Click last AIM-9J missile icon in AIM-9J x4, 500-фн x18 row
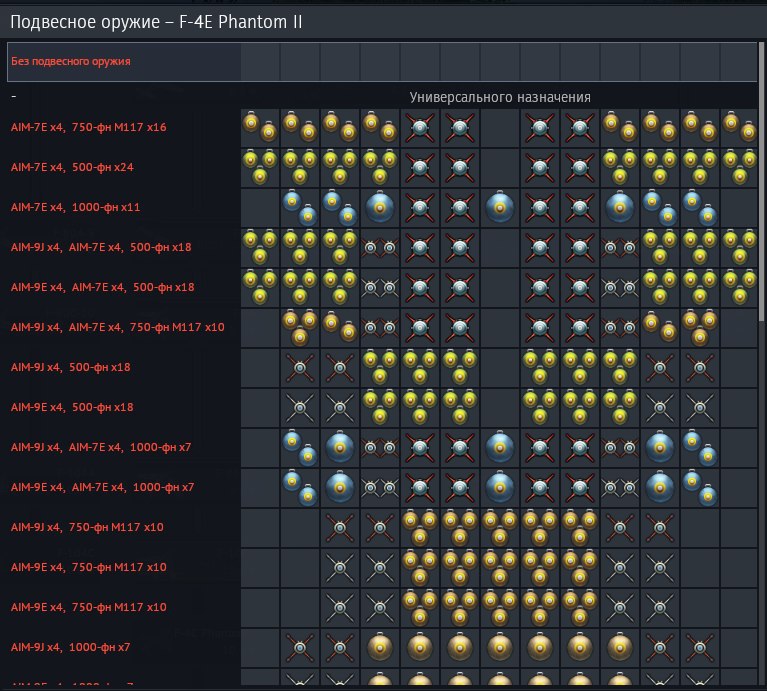 [x=699, y=368]
